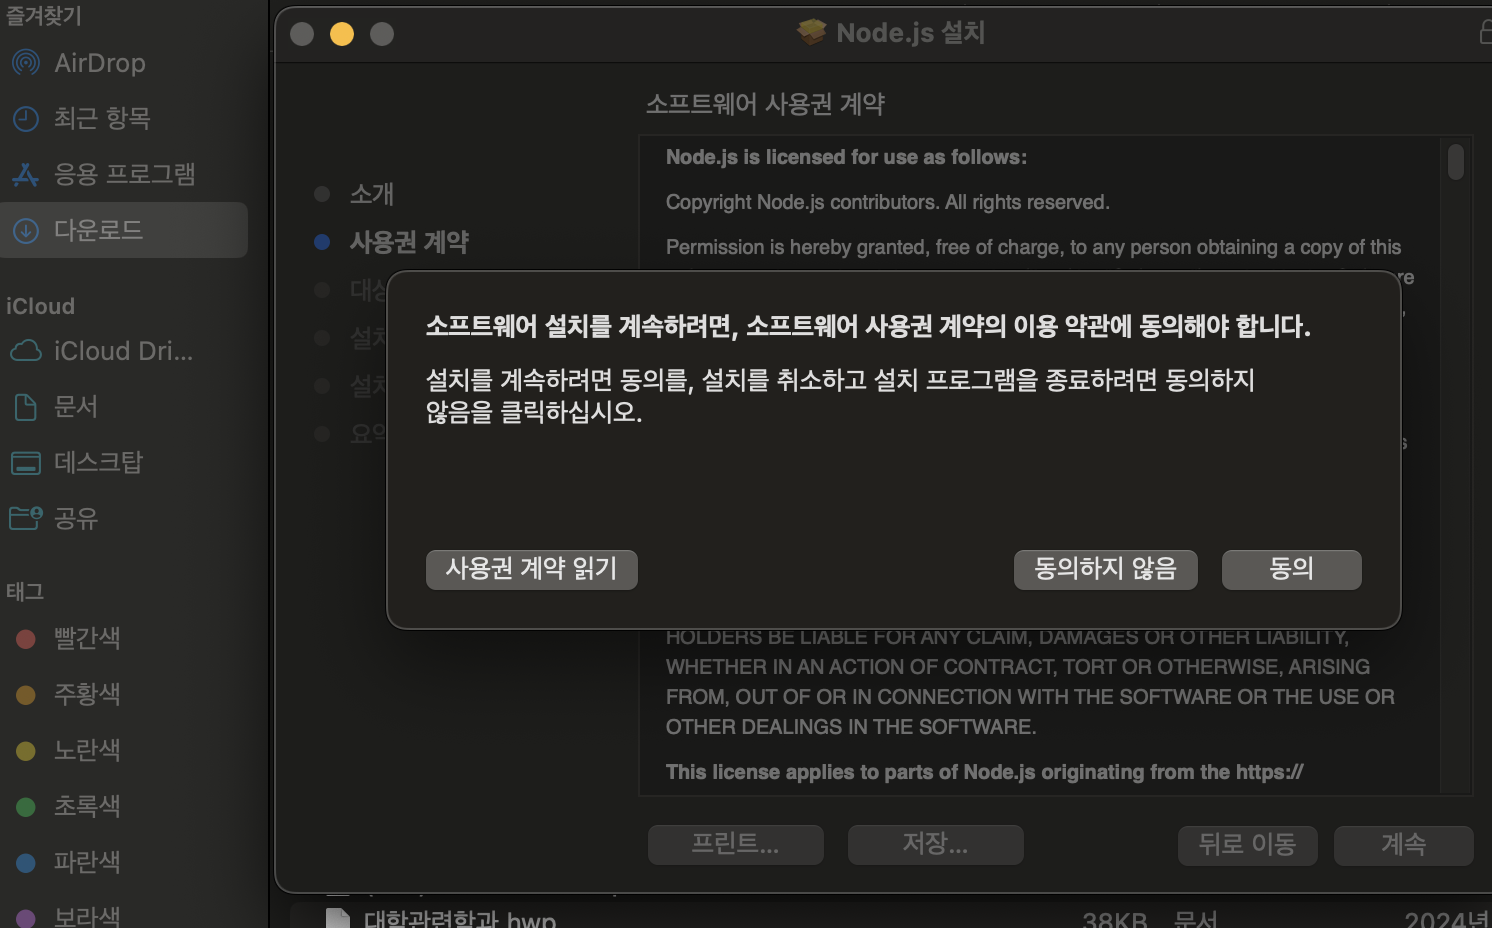Select the 소개 installer step
Image resolution: width=1492 pixels, height=928 pixels.
pyautogui.click(x=372, y=194)
